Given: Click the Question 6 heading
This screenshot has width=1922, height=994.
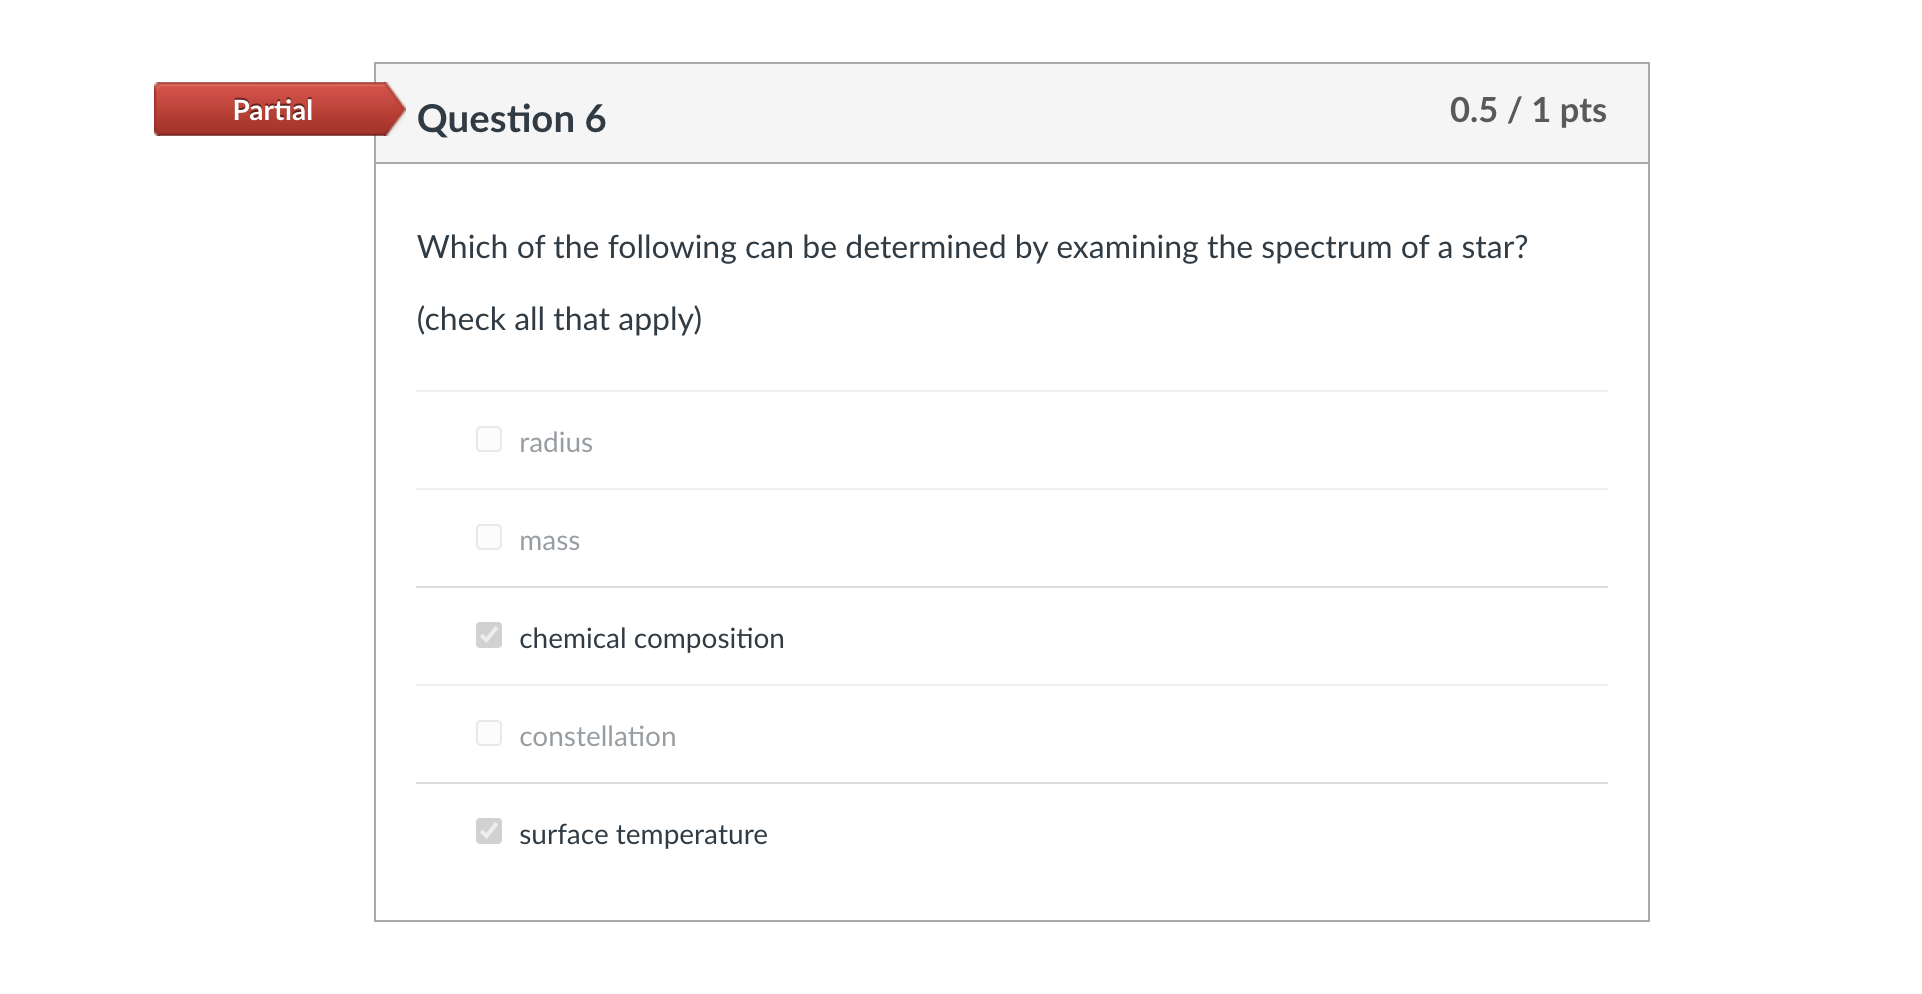Looking at the screenshot, I should pyautogui.click(x=511, y=118).
